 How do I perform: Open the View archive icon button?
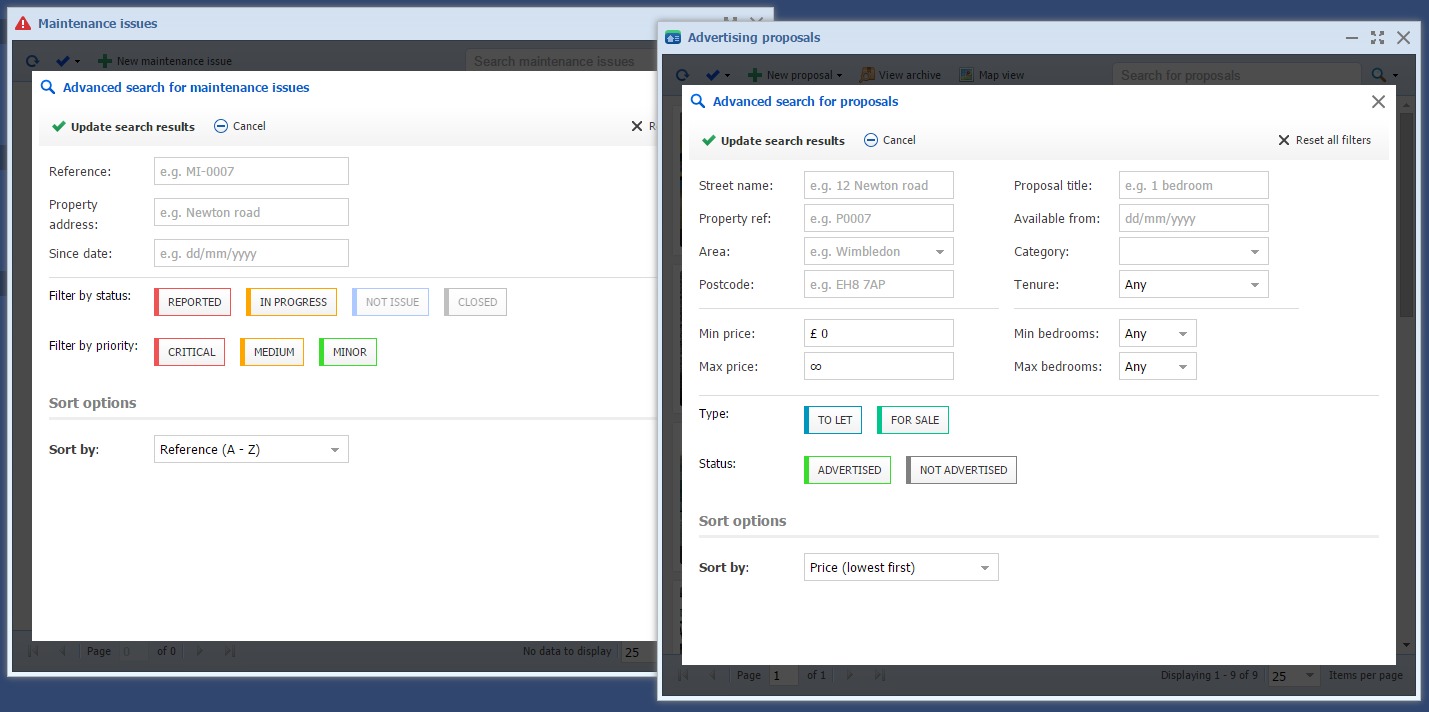tap(867, 75)
